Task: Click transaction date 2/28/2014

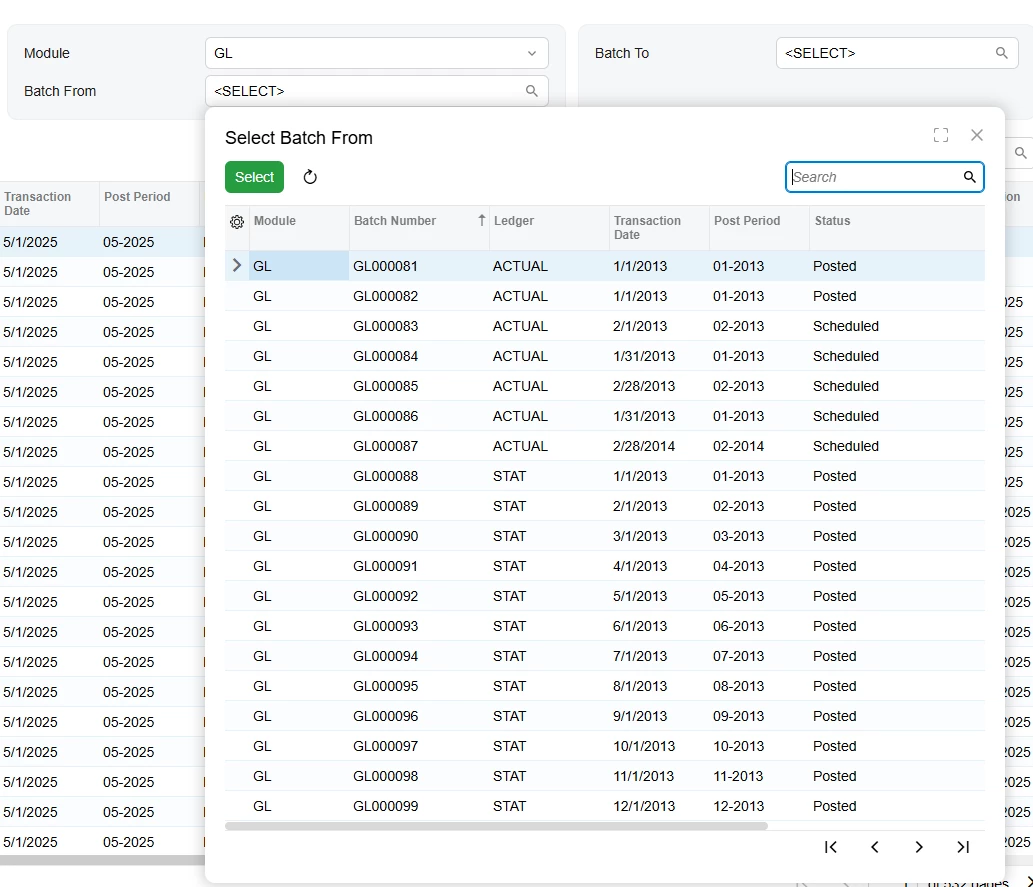Action: pos(644,446)
